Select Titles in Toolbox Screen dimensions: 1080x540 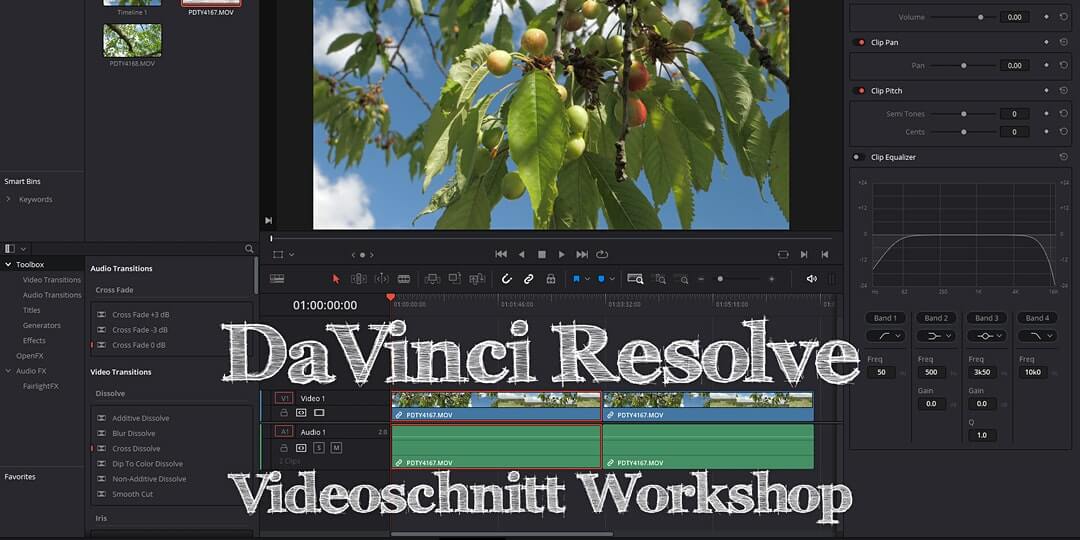click(x=32, y=310)
